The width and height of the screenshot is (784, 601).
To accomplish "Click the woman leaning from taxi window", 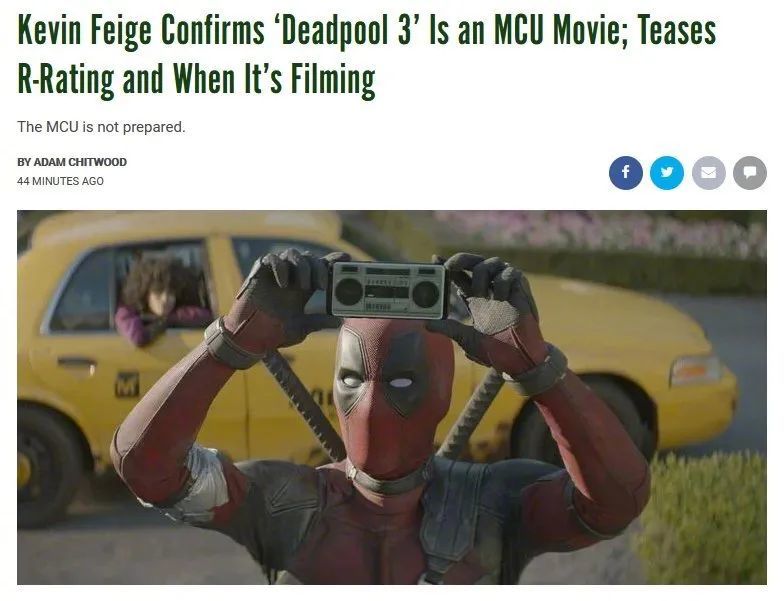I will point(158,299).
